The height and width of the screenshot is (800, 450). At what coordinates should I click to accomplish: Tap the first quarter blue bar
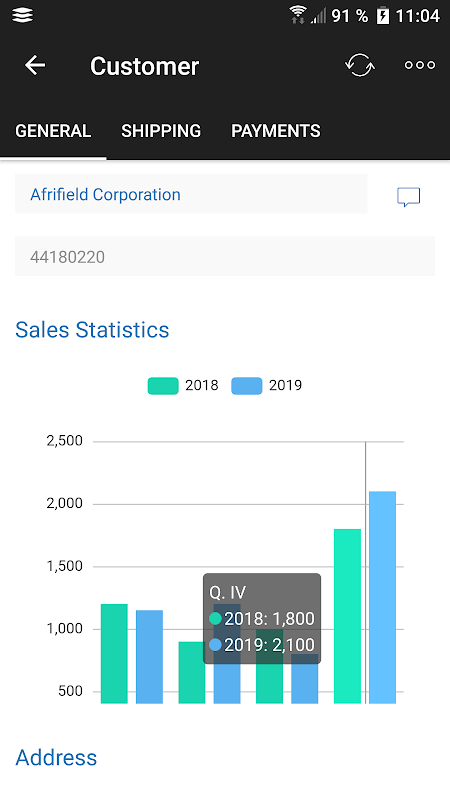[149, 657]
